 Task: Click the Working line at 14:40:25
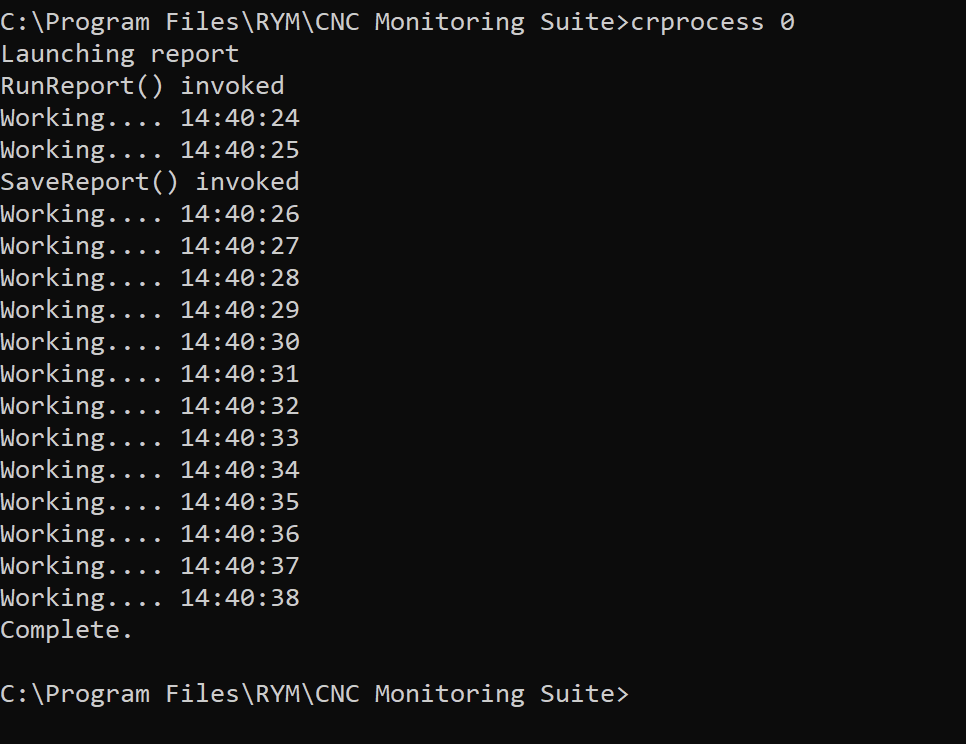(150, 150)
